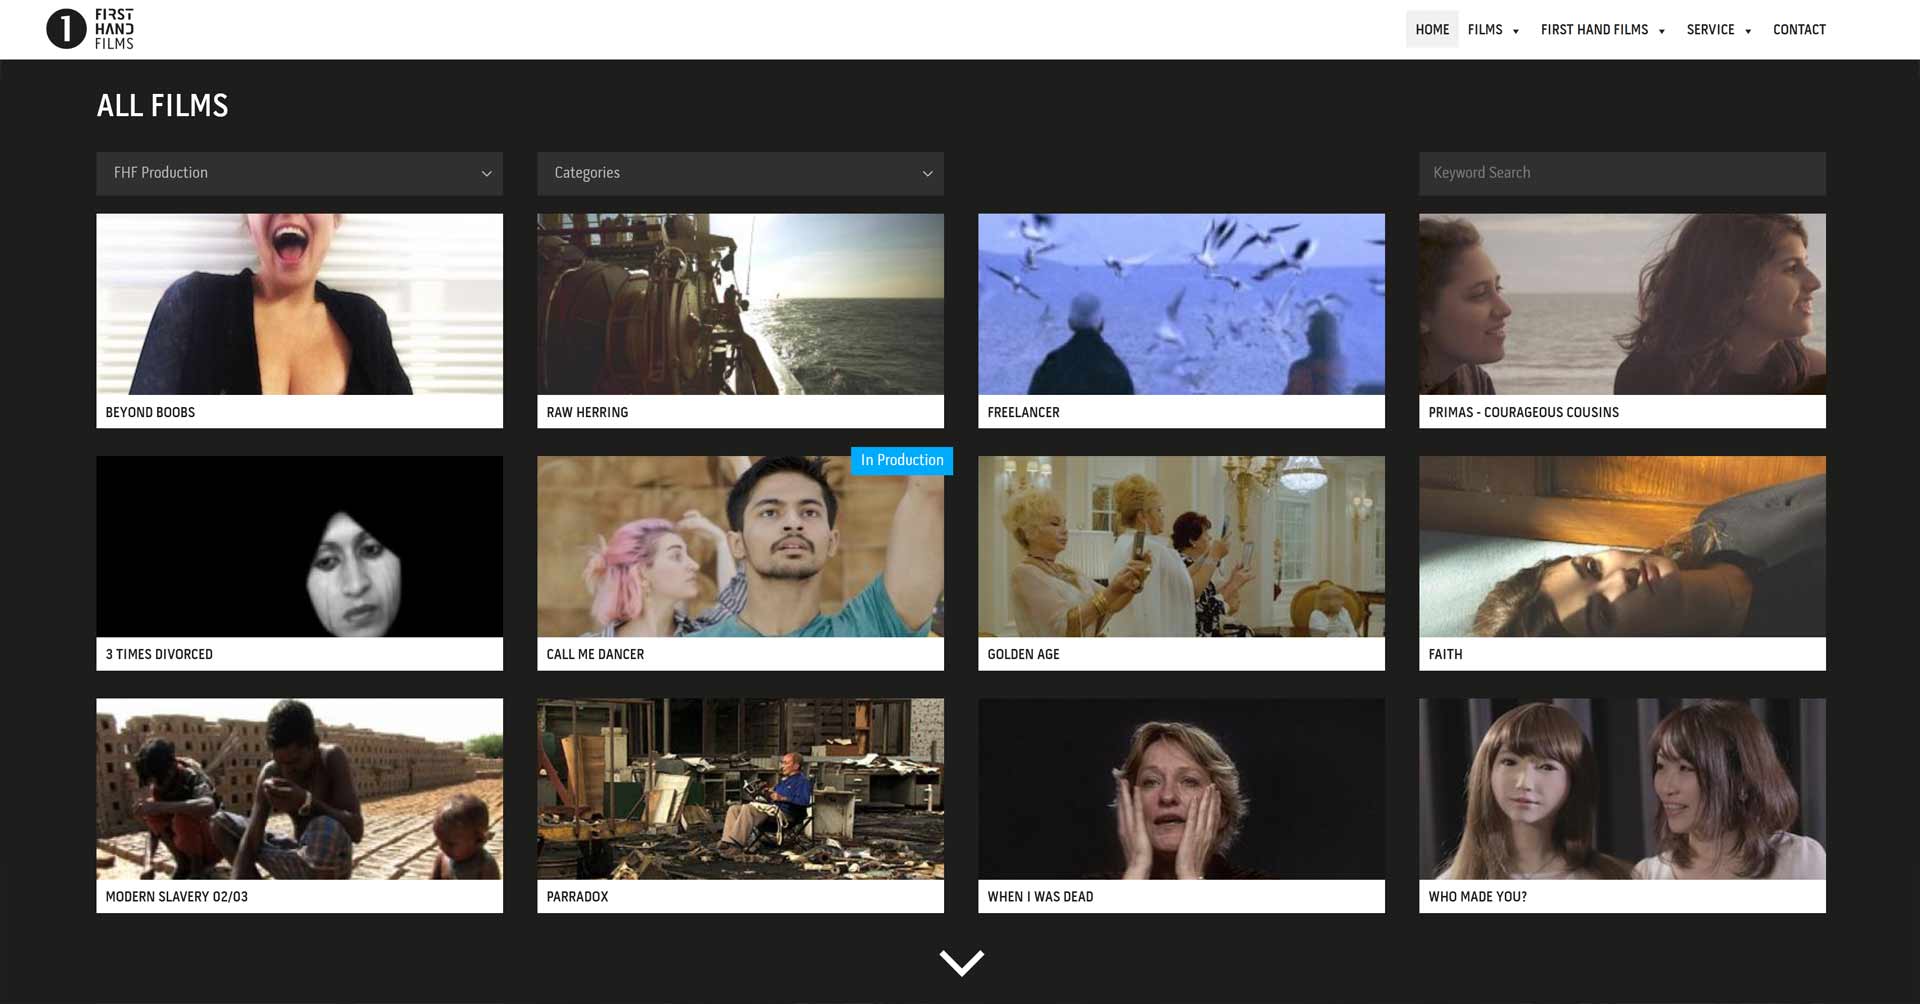Image resolution: width=1920 pixels, height=1004 pixels.
Task: Click the WHO MADE YOU? title
Action: tap(1477, 897)
